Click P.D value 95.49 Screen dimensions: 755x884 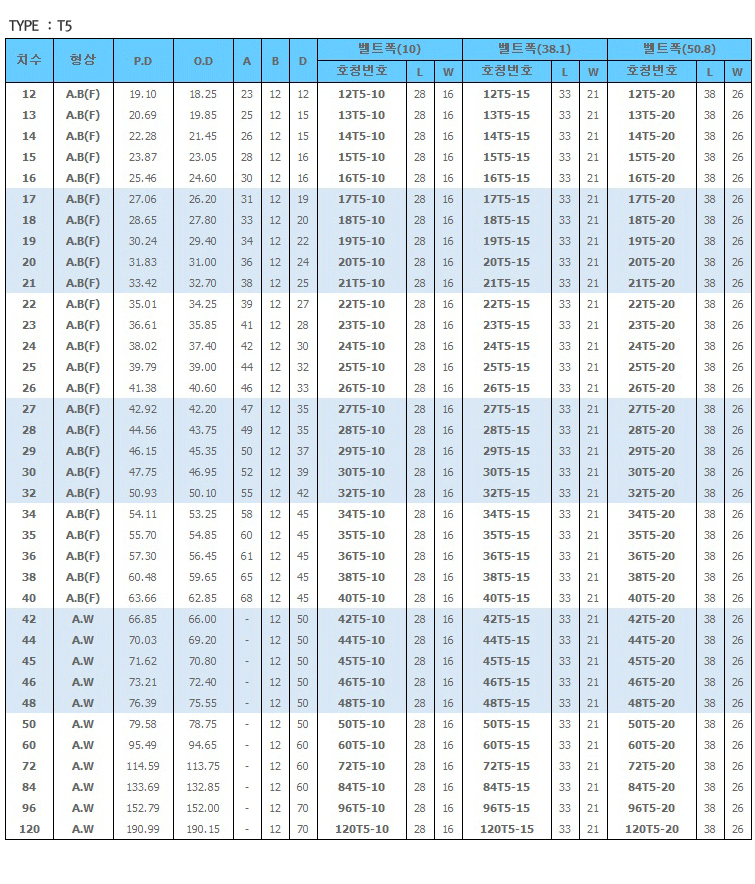pyautogui.click(x=143, y=745)
